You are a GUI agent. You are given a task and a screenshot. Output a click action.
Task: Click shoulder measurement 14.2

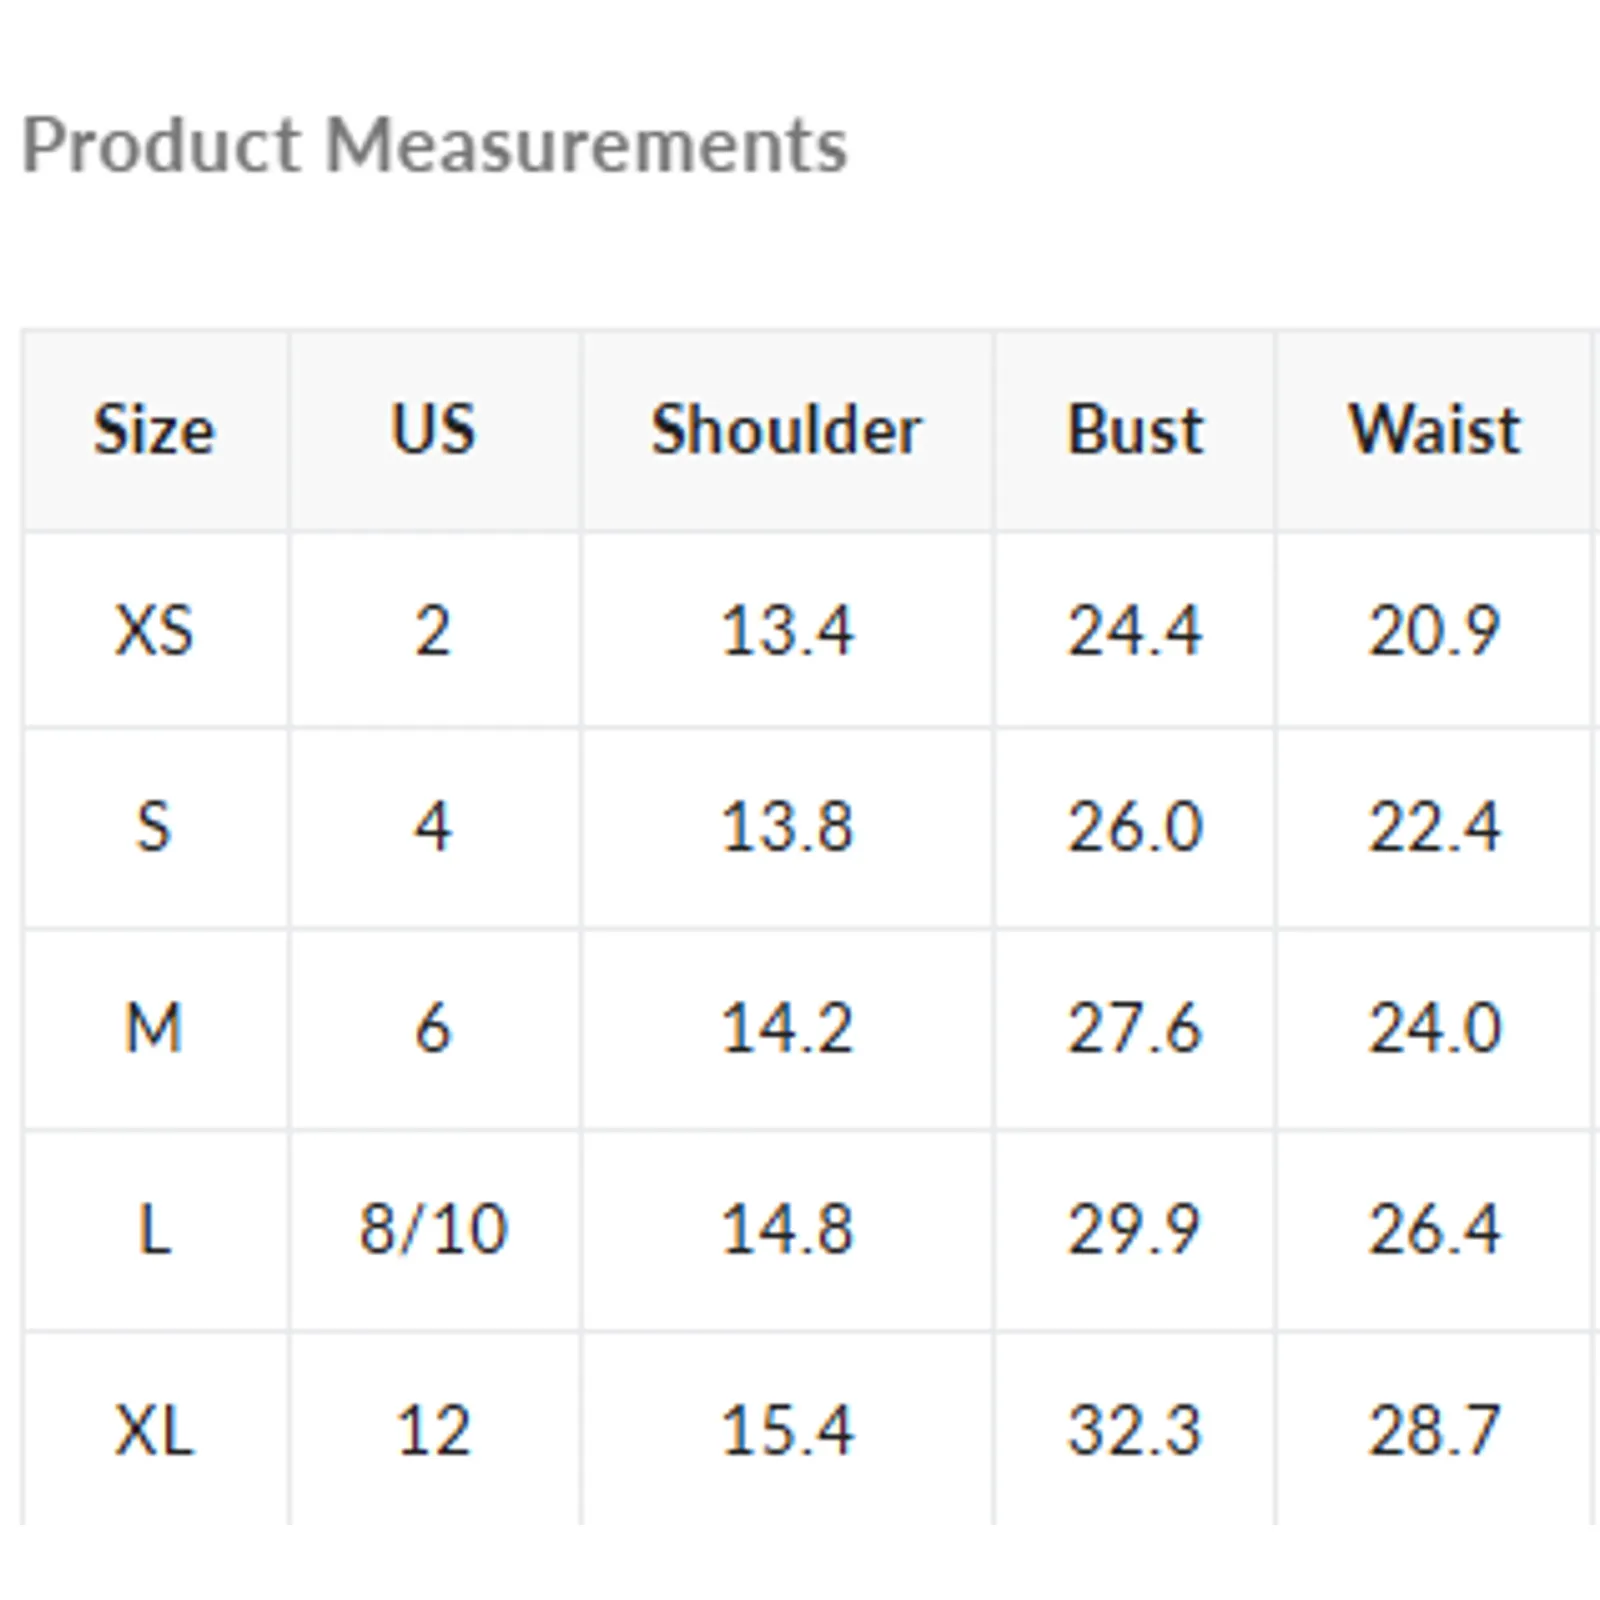tap(787, 1028)
